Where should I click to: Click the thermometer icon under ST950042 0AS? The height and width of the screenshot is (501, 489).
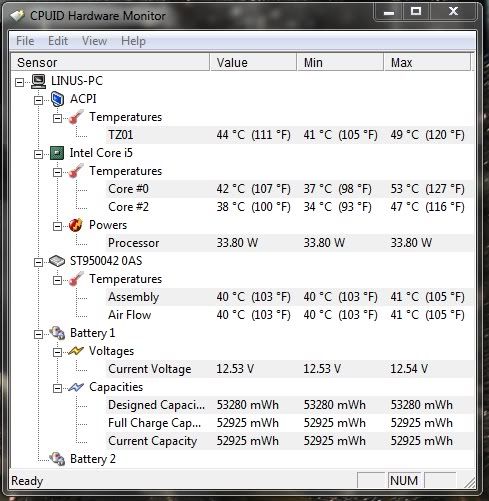(76, 279)
